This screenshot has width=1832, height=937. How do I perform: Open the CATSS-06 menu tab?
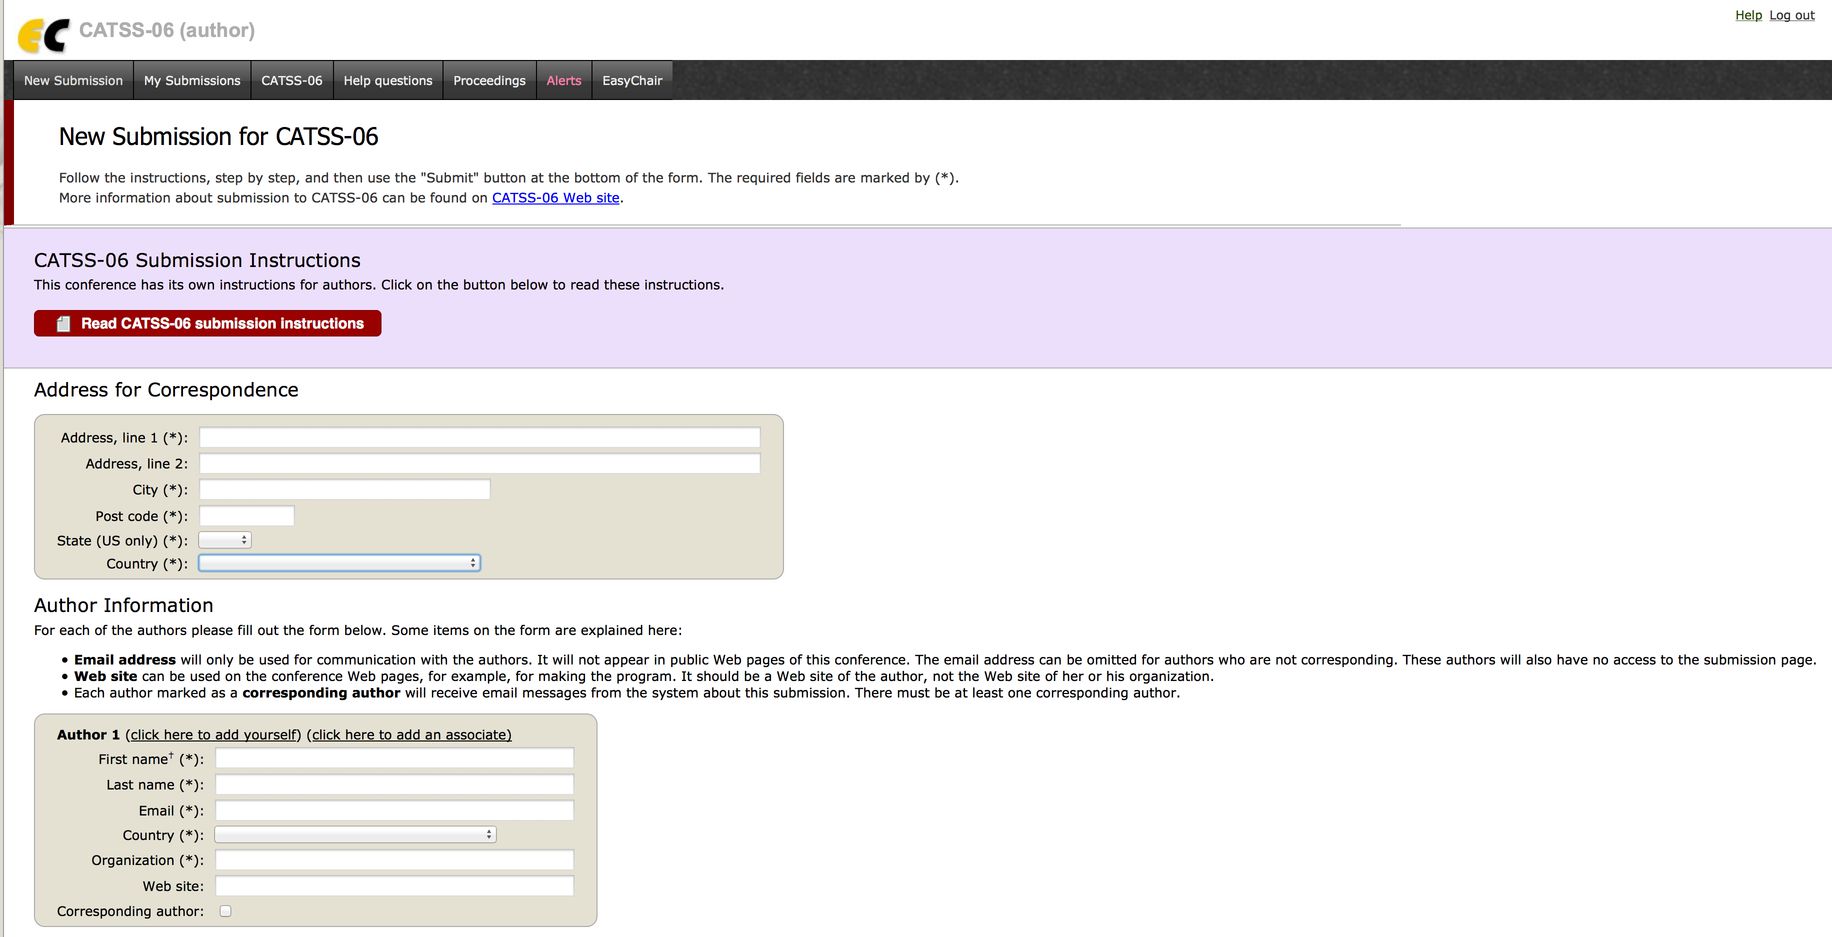[x=292, y=81]
